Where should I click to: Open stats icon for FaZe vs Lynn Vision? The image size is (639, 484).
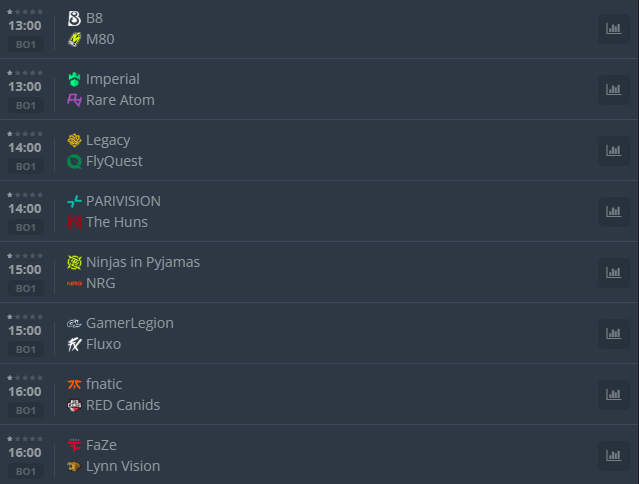(613, 455)
